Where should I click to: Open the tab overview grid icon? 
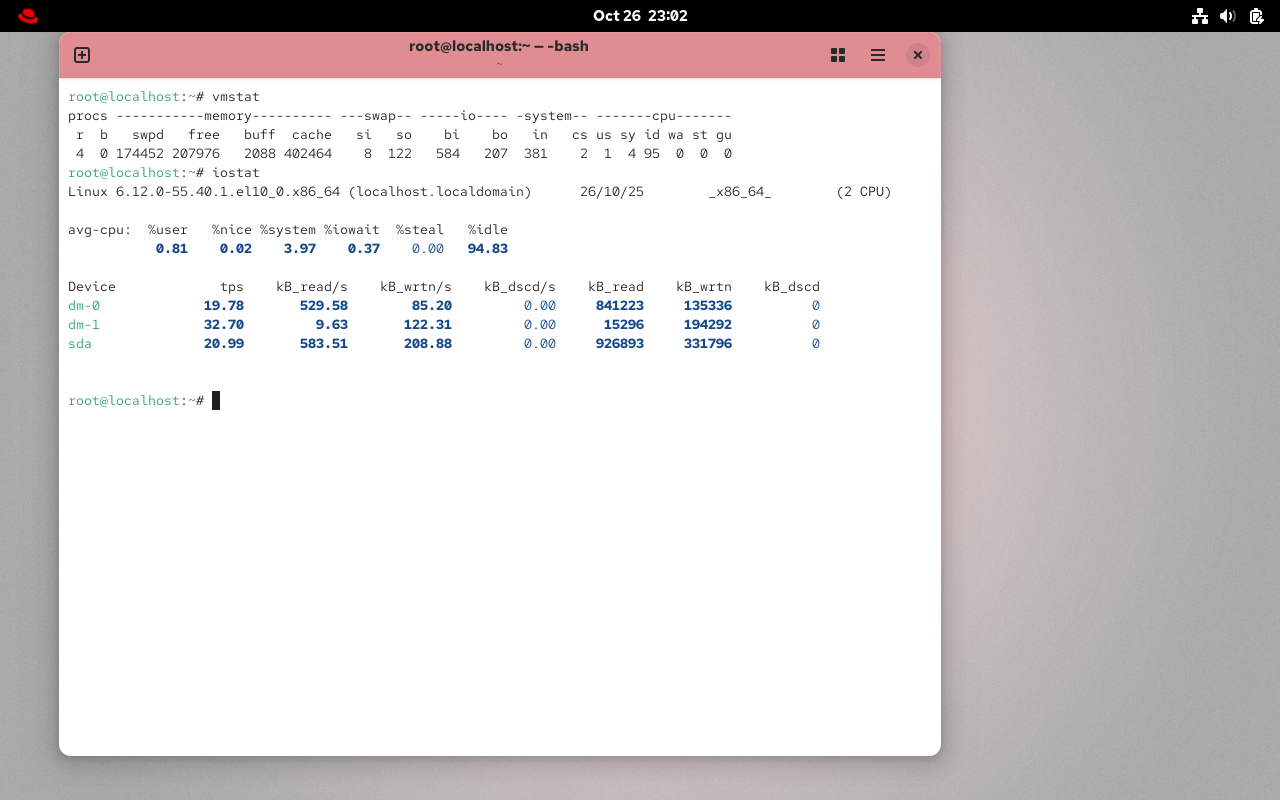[837, 55]
